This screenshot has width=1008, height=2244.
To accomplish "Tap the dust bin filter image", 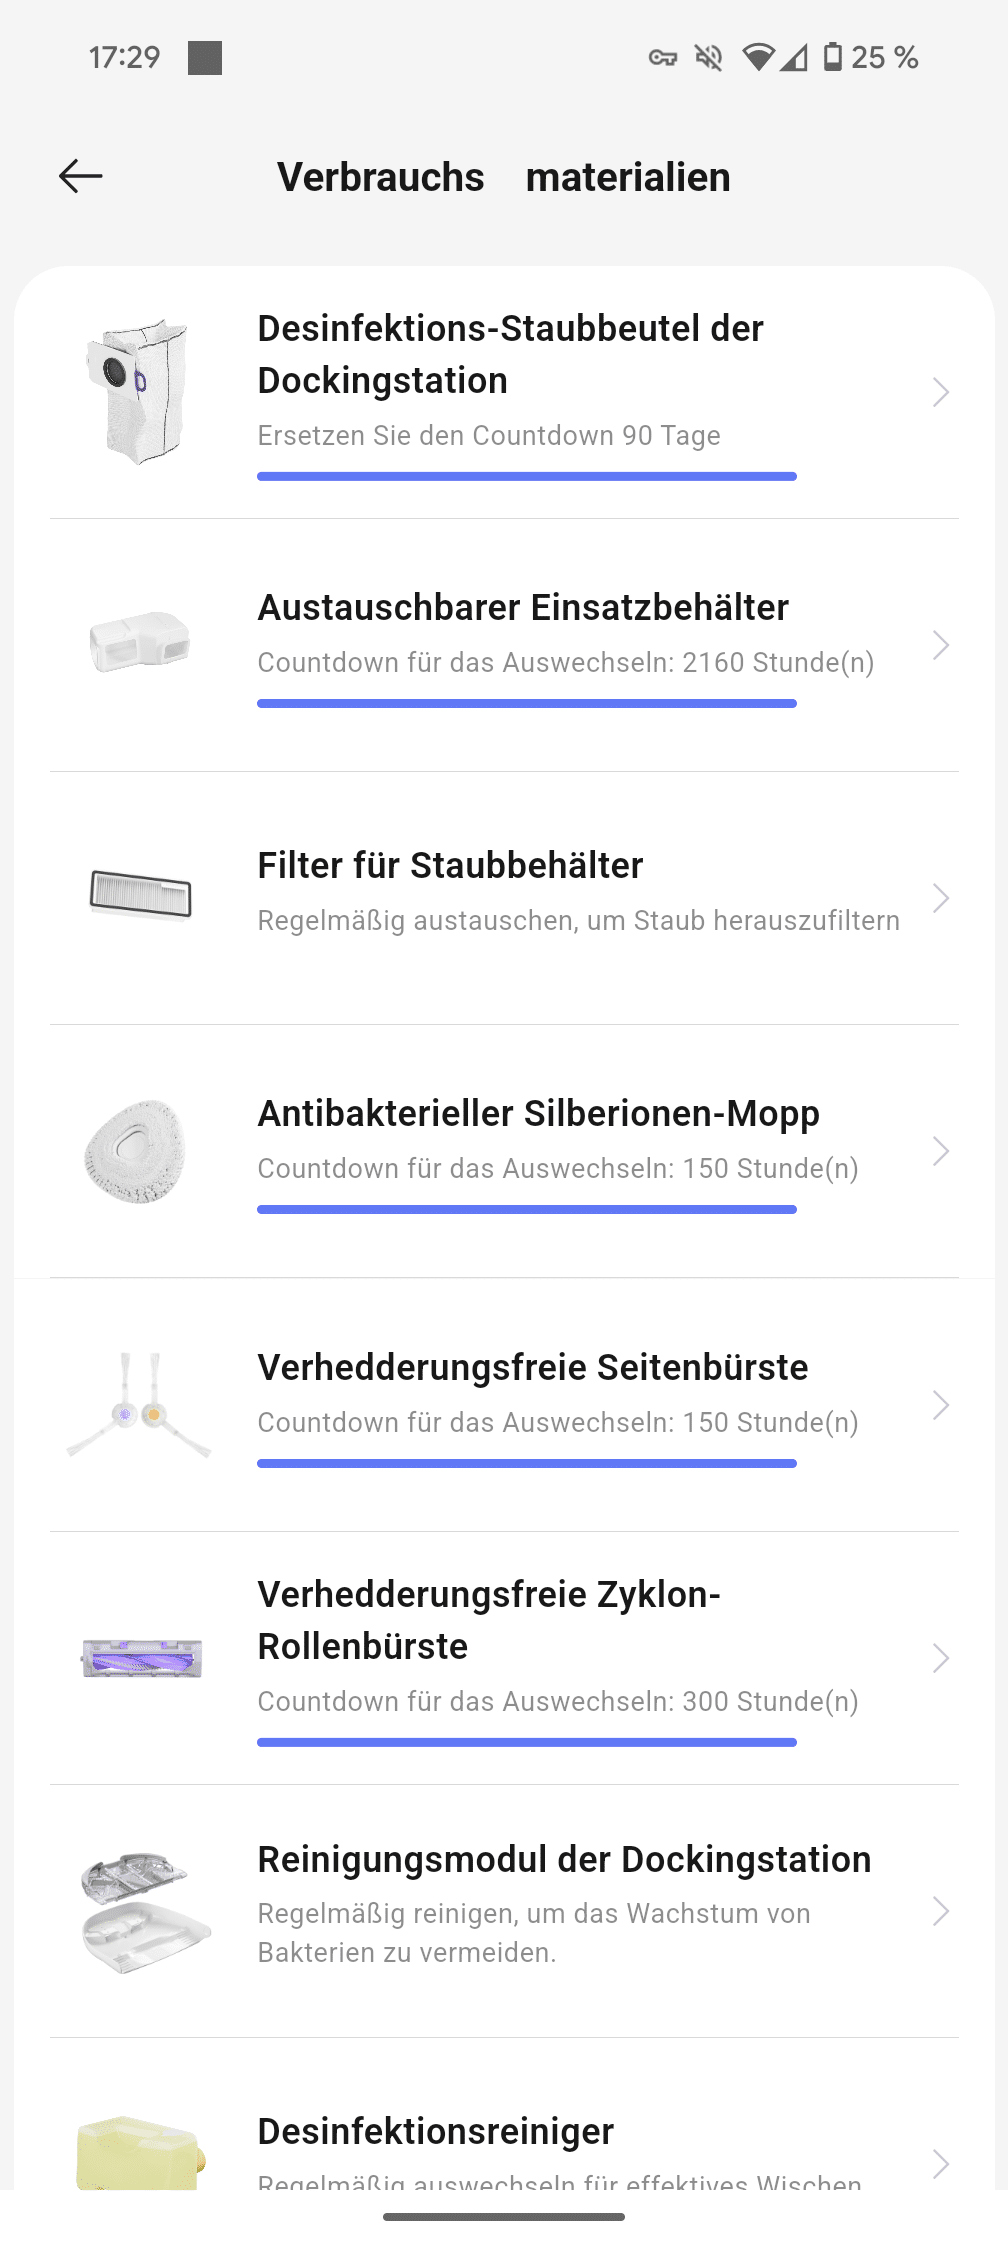I will 141,894.
